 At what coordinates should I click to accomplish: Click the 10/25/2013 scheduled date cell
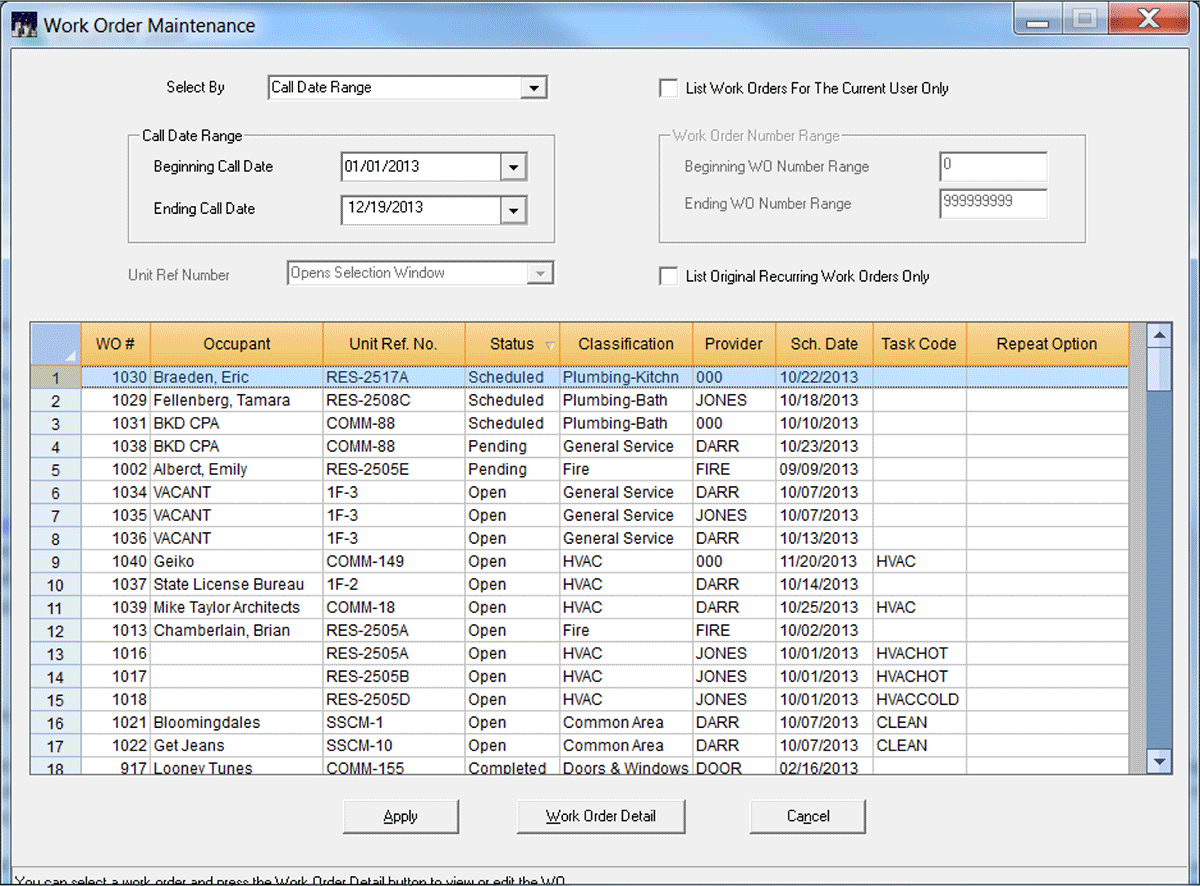[824, 608]
